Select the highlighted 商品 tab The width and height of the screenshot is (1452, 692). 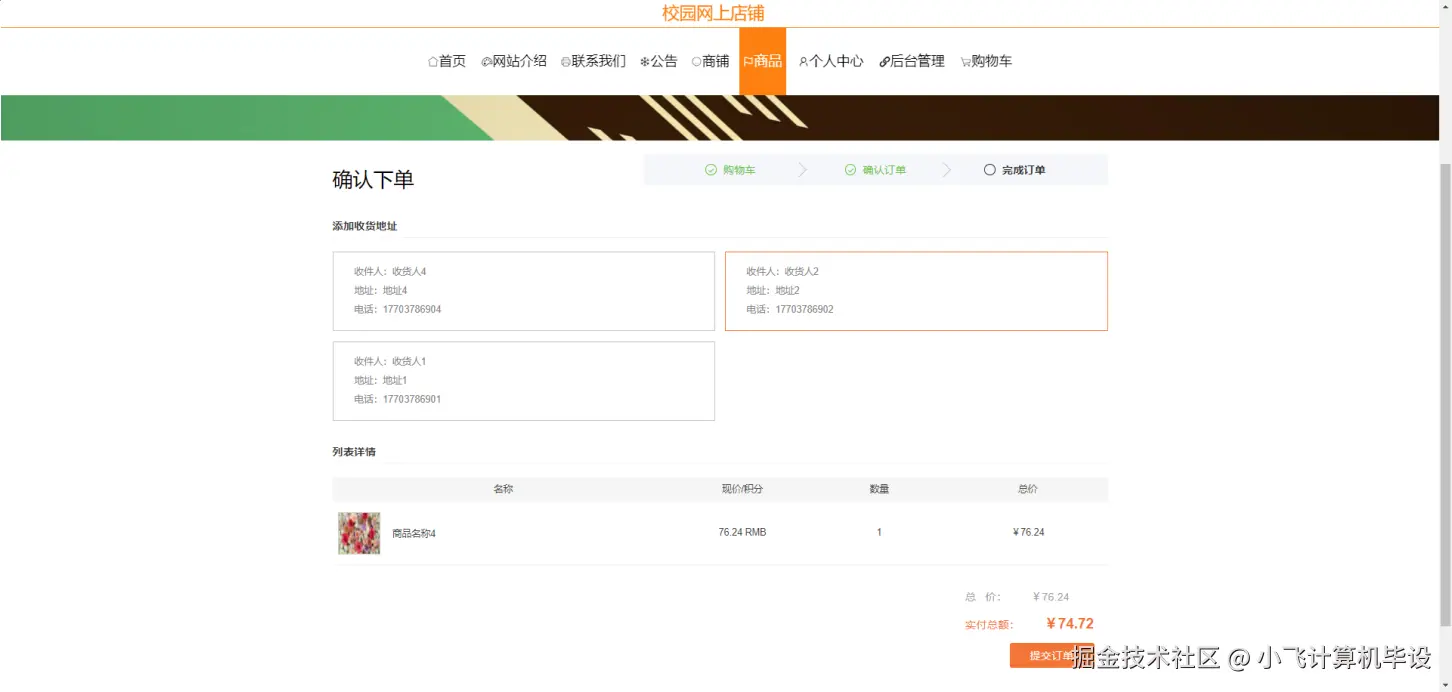pyautogui.click(x=762, y=61)
